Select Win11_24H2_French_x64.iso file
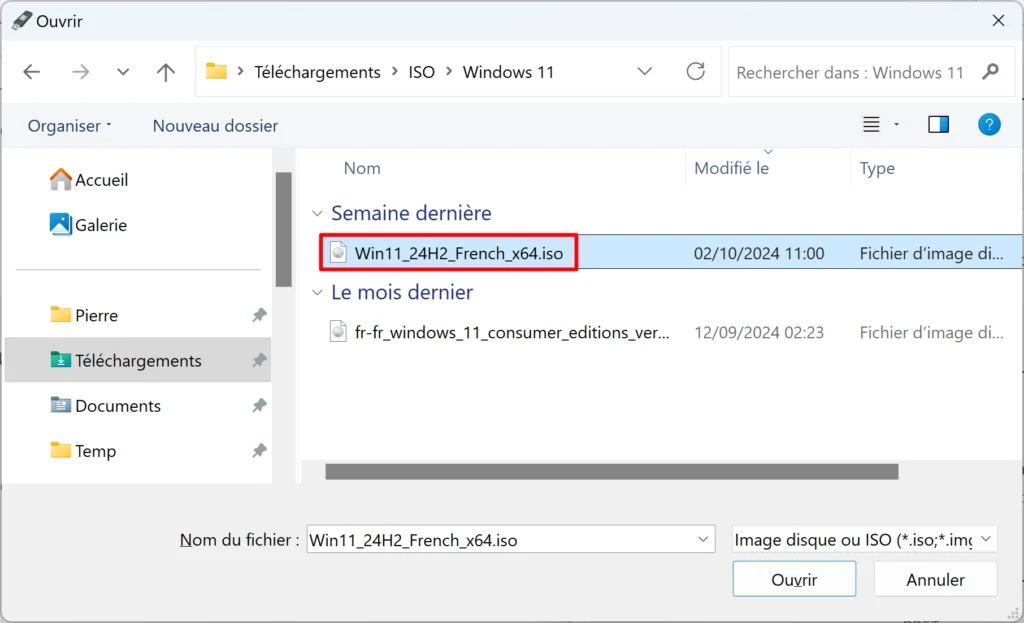This screenshot has width=1024, height=623. 458,253
